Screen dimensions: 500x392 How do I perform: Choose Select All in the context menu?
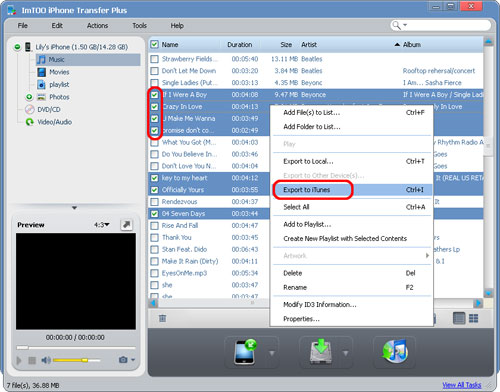(x=353, y=207)
